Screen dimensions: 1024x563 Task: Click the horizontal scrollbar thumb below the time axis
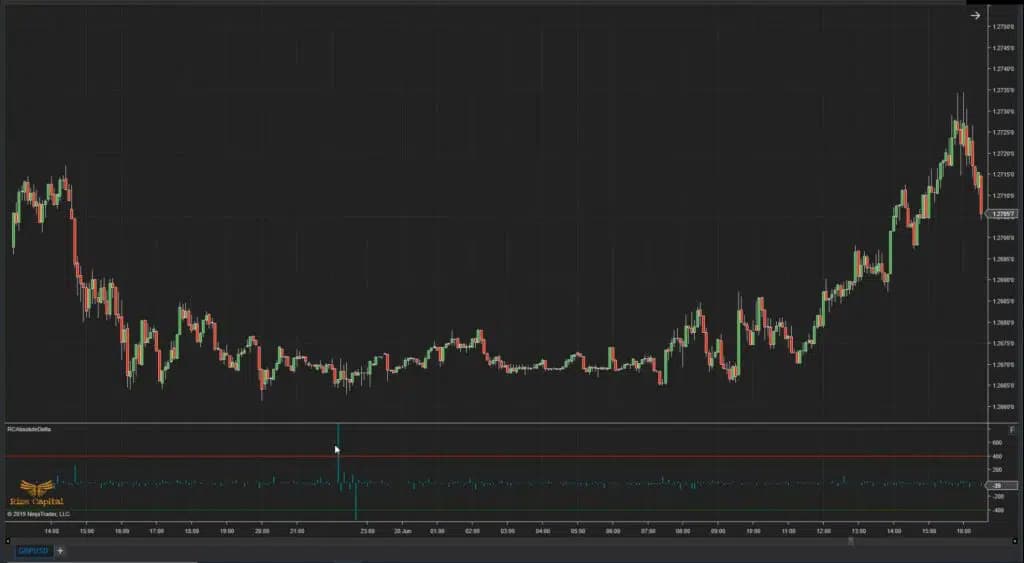pyautogui.click(x=850, y=541)
